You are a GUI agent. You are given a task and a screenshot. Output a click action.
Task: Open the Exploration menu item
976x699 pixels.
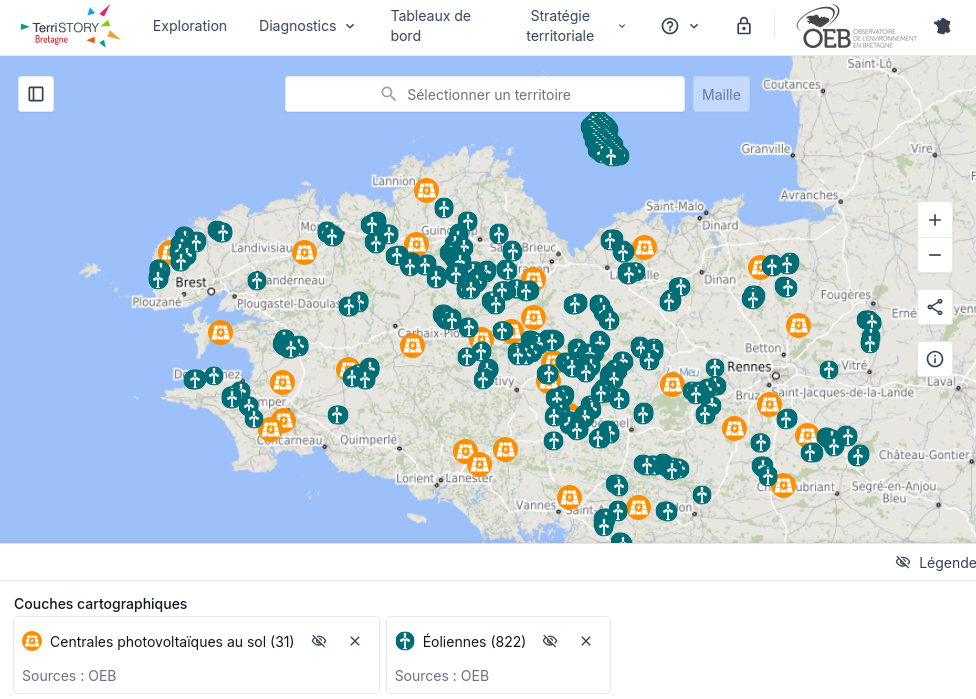190,26
